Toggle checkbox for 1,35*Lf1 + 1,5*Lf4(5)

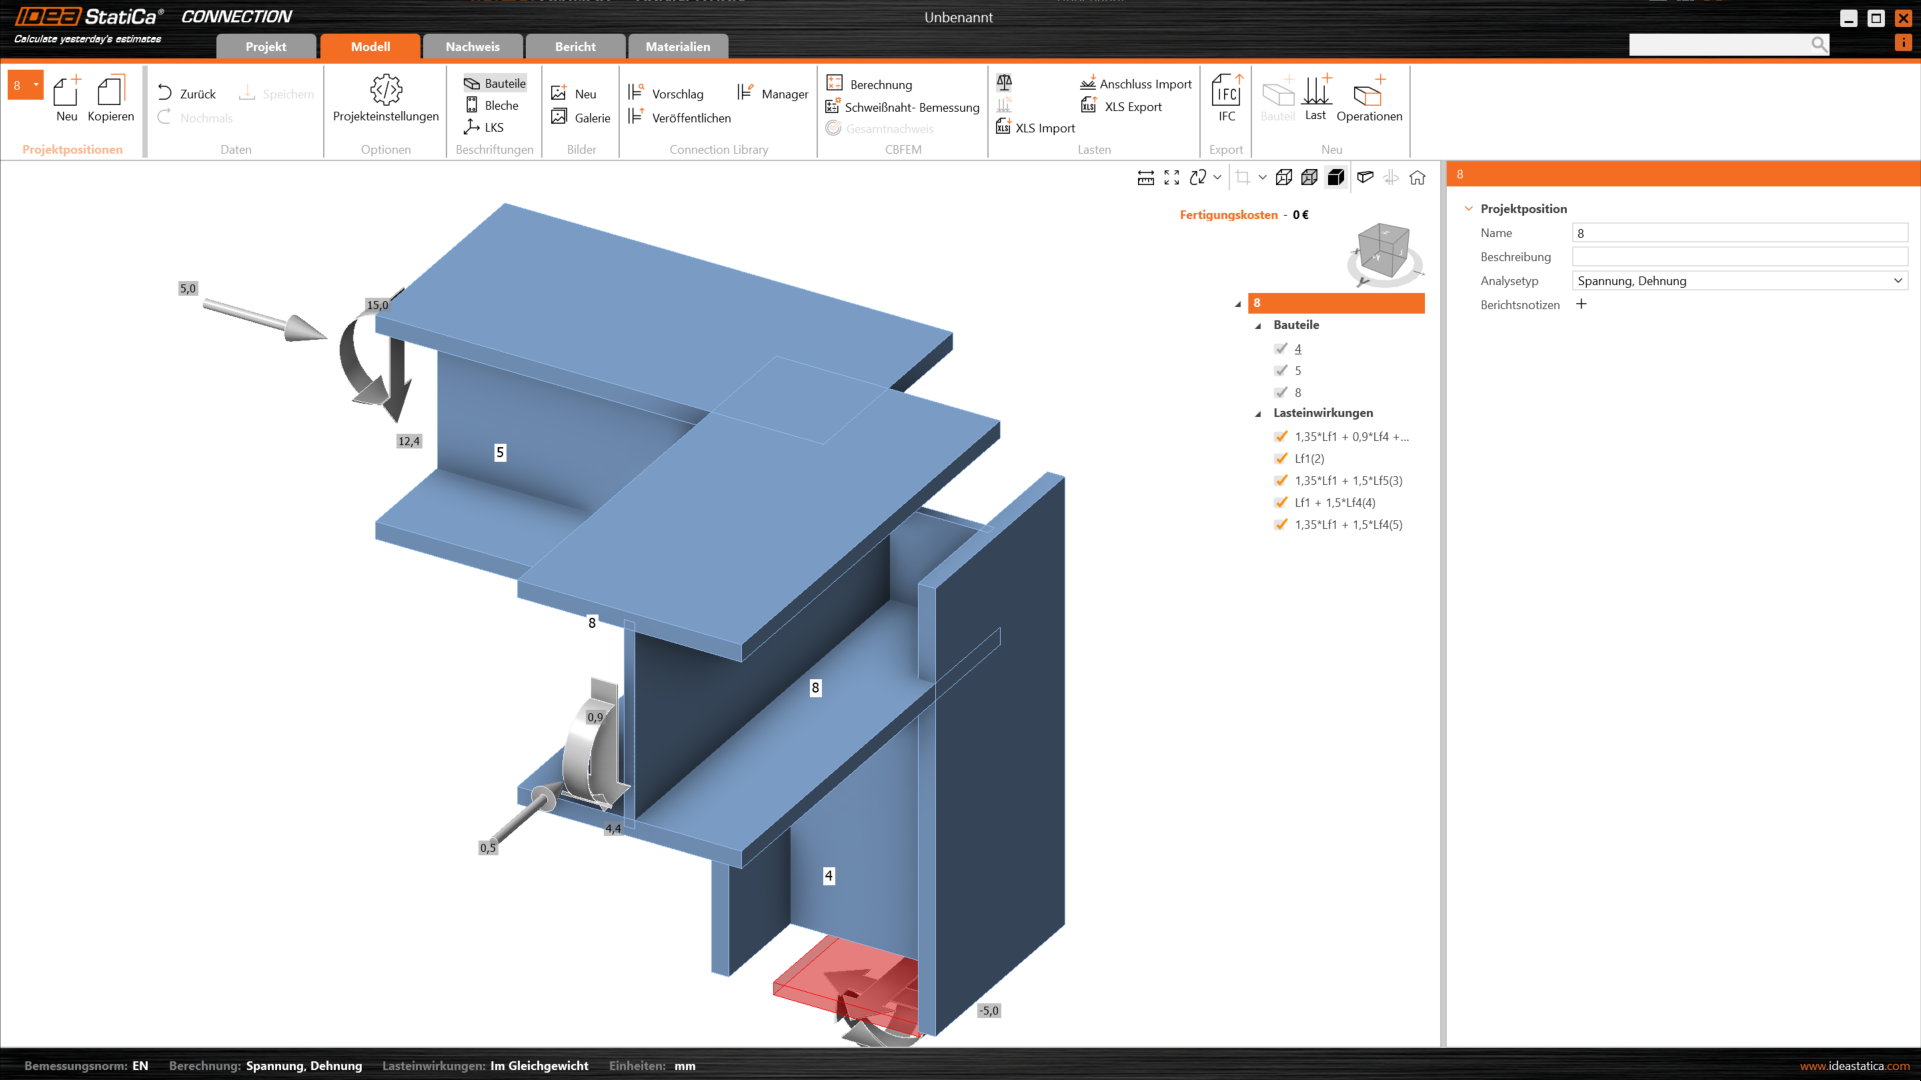click(x=1281, y=524)
